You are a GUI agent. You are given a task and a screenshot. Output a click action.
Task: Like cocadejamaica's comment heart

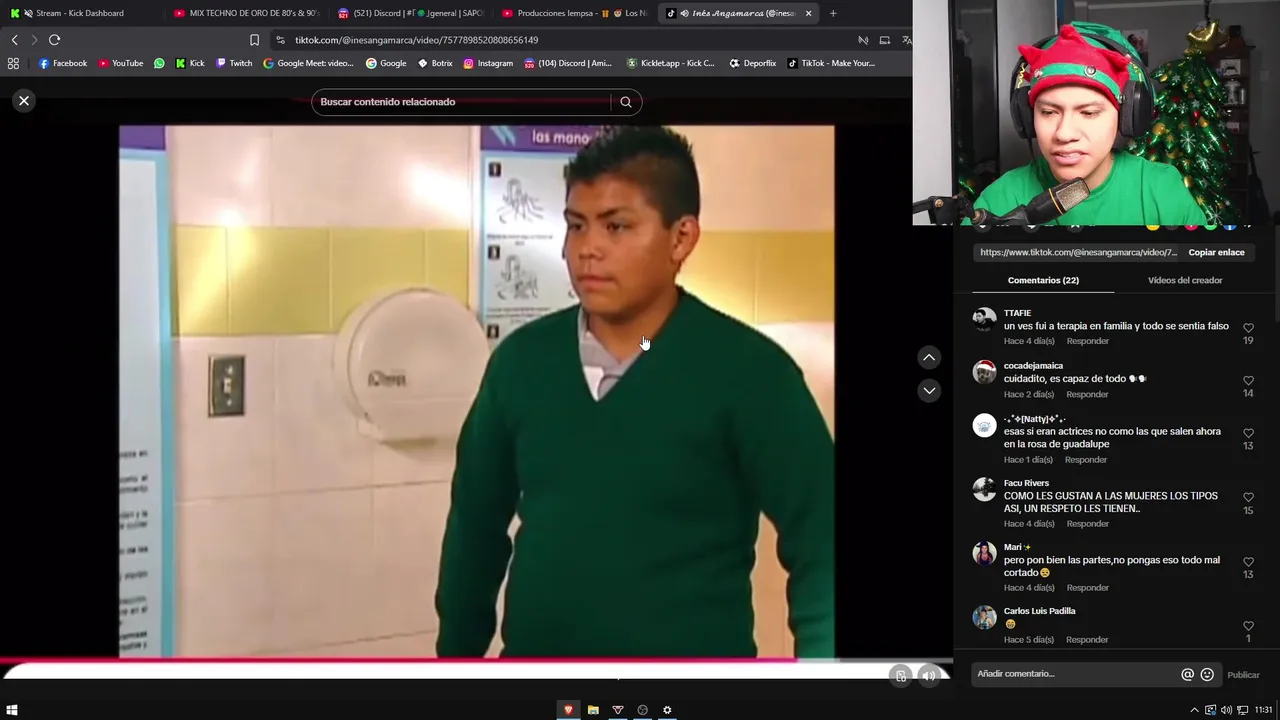click(x=1248, y=381)
